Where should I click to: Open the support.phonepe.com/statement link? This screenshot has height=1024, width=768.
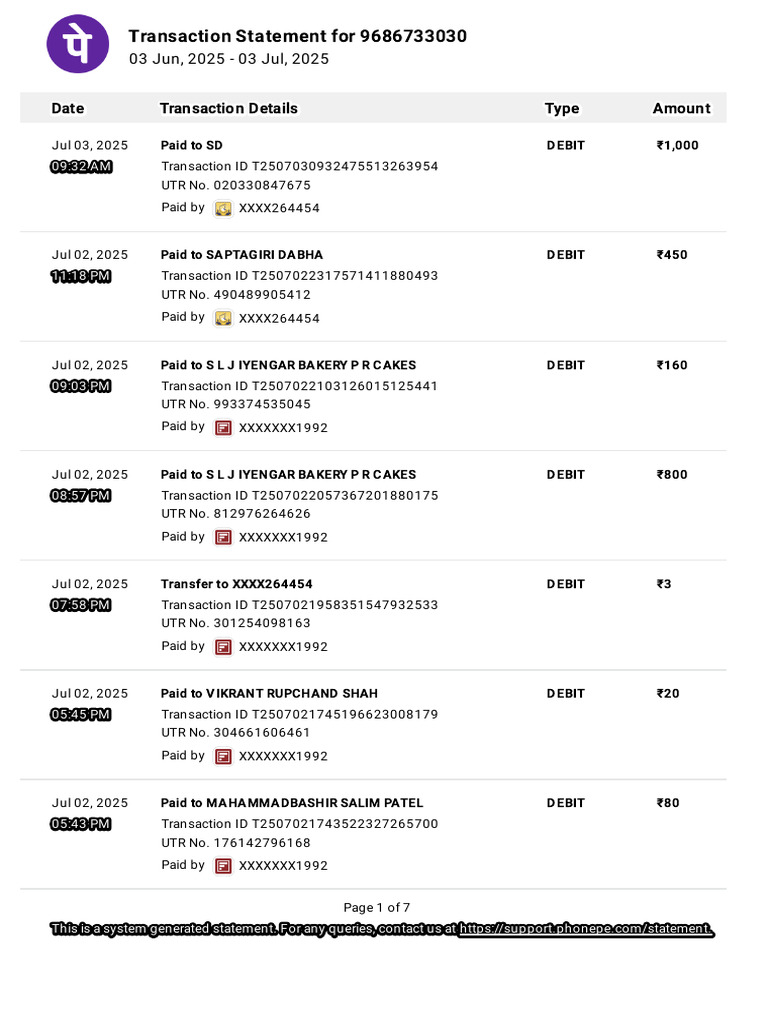click(586, 929)
